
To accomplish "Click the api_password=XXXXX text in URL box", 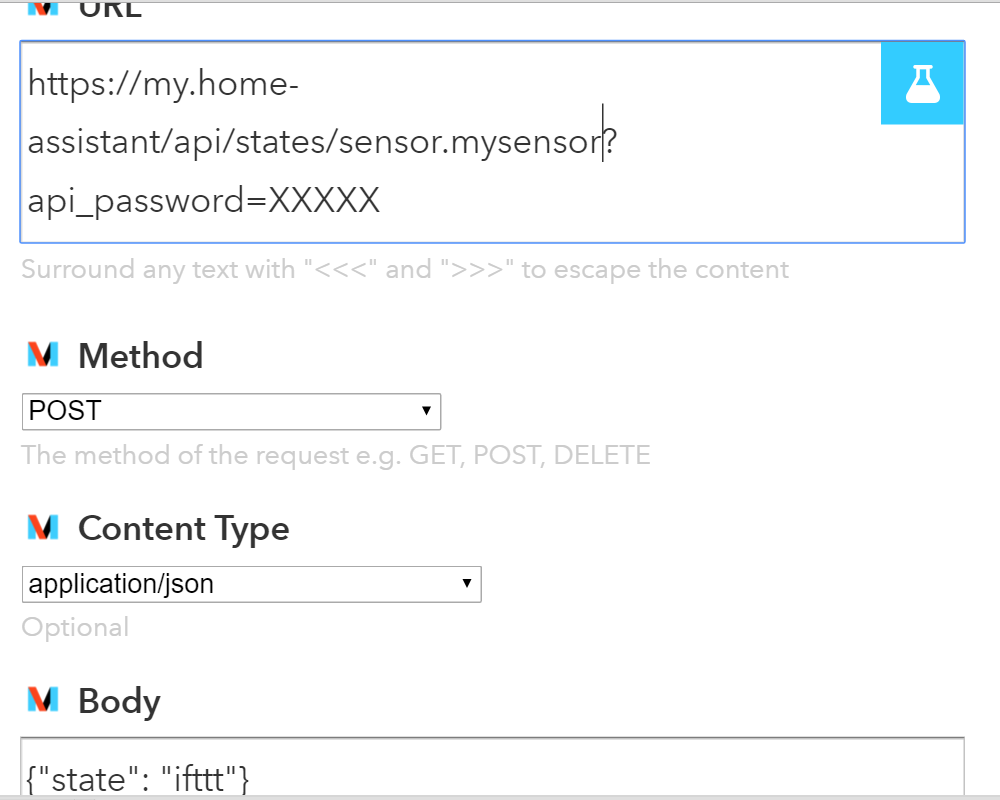I will pos(204,201).
